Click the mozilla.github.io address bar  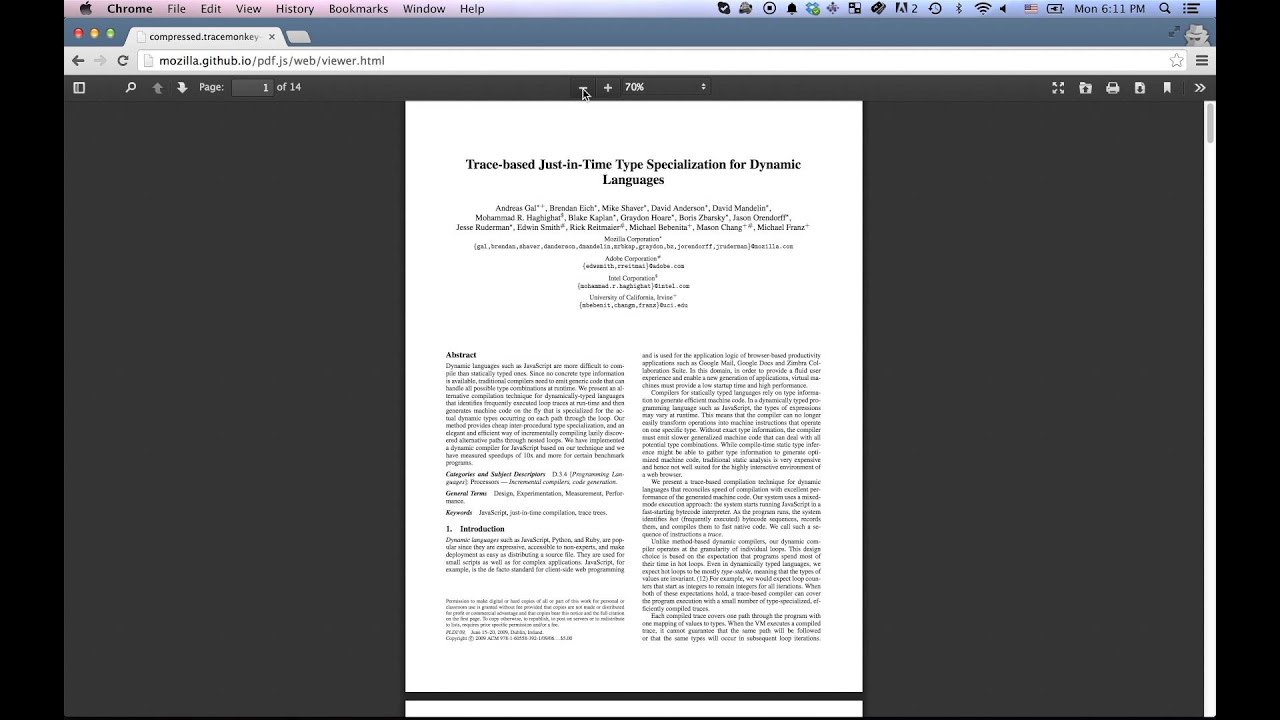[663, 60]
